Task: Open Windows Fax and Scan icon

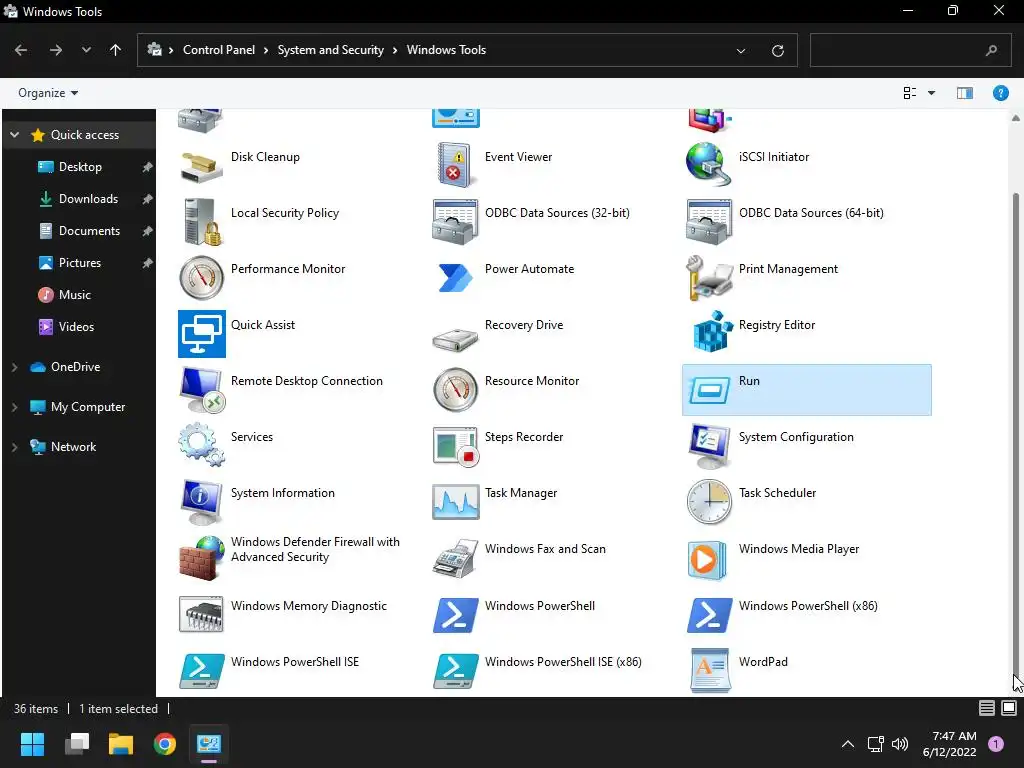Action: pos(455,558)
